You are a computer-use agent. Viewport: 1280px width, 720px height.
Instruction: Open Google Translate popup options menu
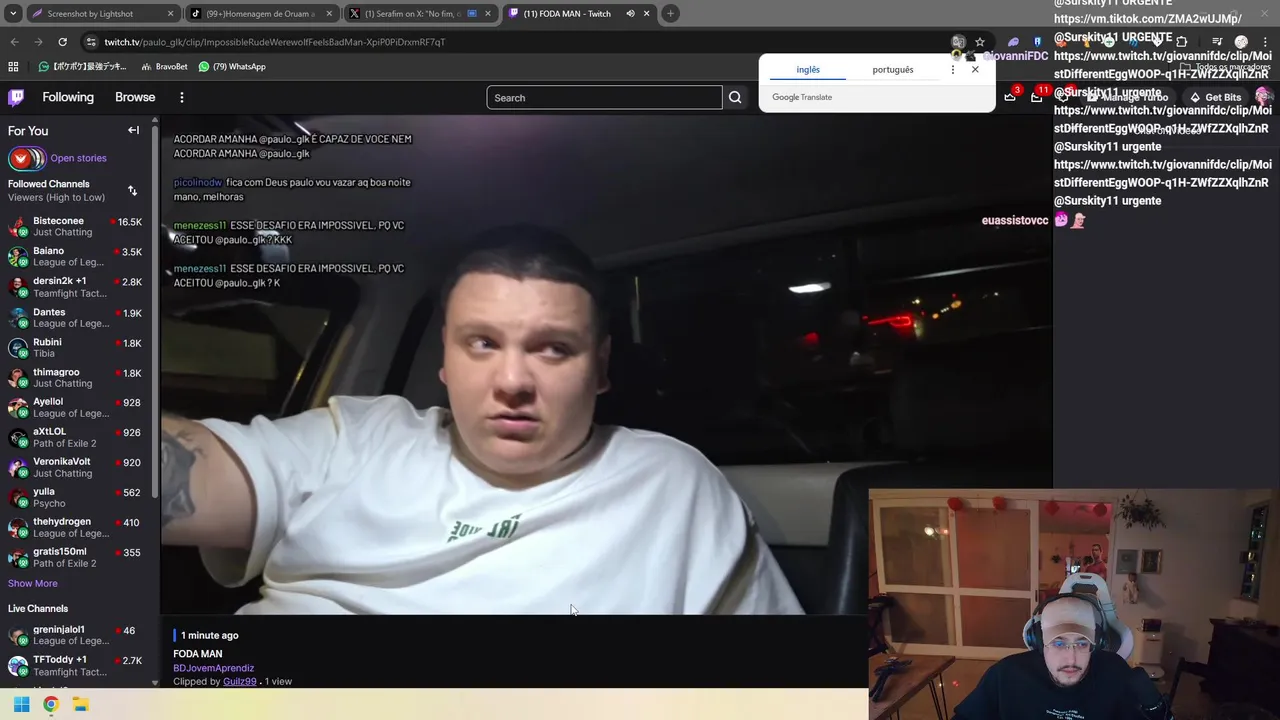[x=953, y=69]
